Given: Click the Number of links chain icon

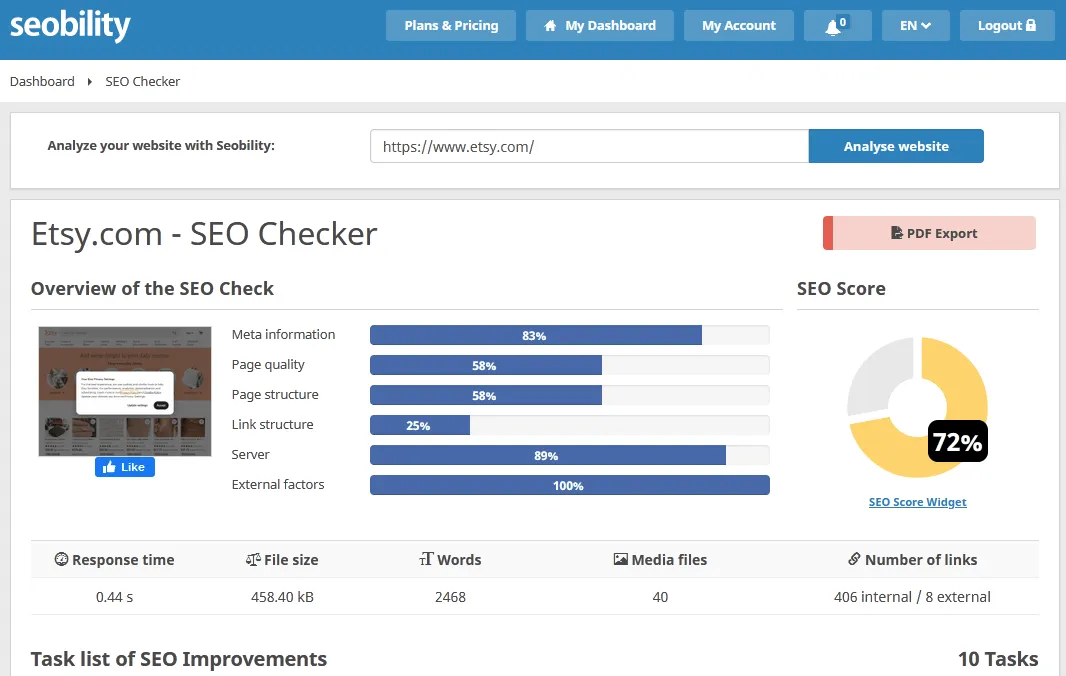Looking at the screenshot, I should click(854, 560).
